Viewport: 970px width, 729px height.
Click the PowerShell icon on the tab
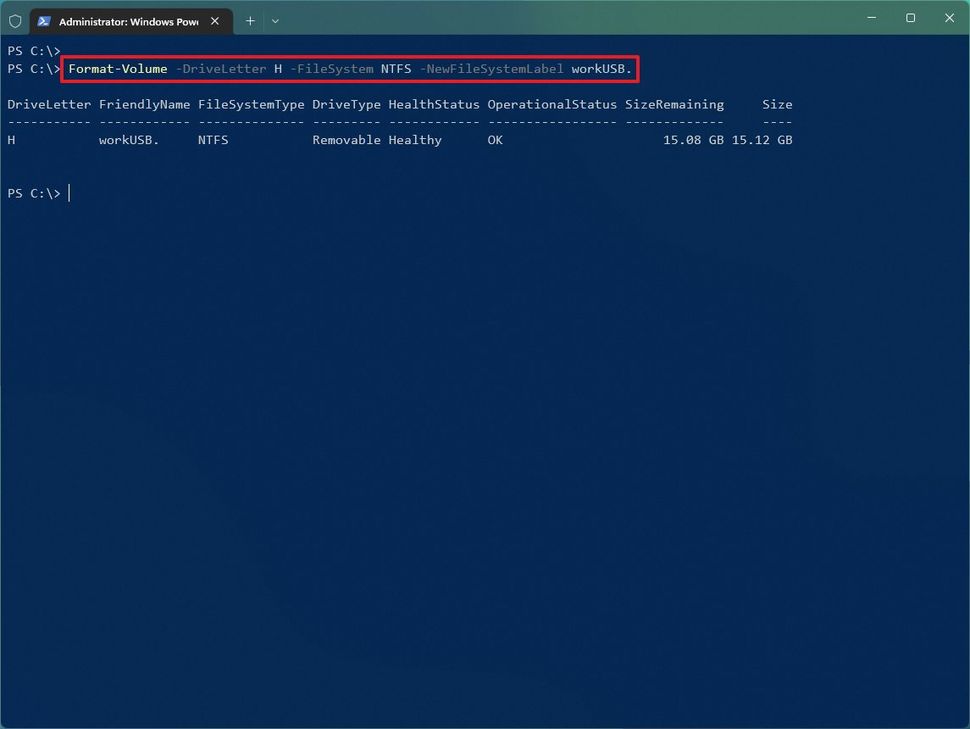(44, 20)
